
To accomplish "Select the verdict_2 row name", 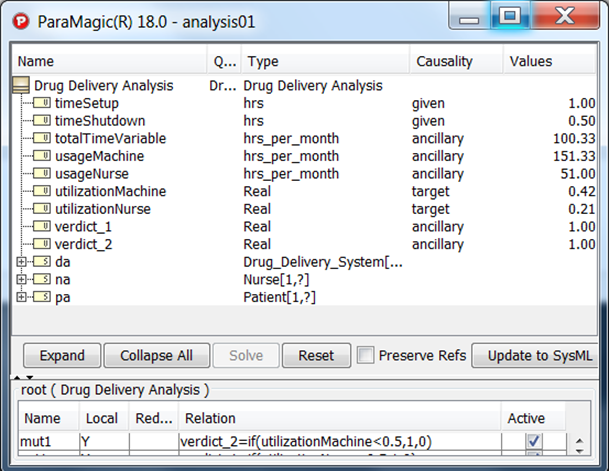I will coord(84,244).
